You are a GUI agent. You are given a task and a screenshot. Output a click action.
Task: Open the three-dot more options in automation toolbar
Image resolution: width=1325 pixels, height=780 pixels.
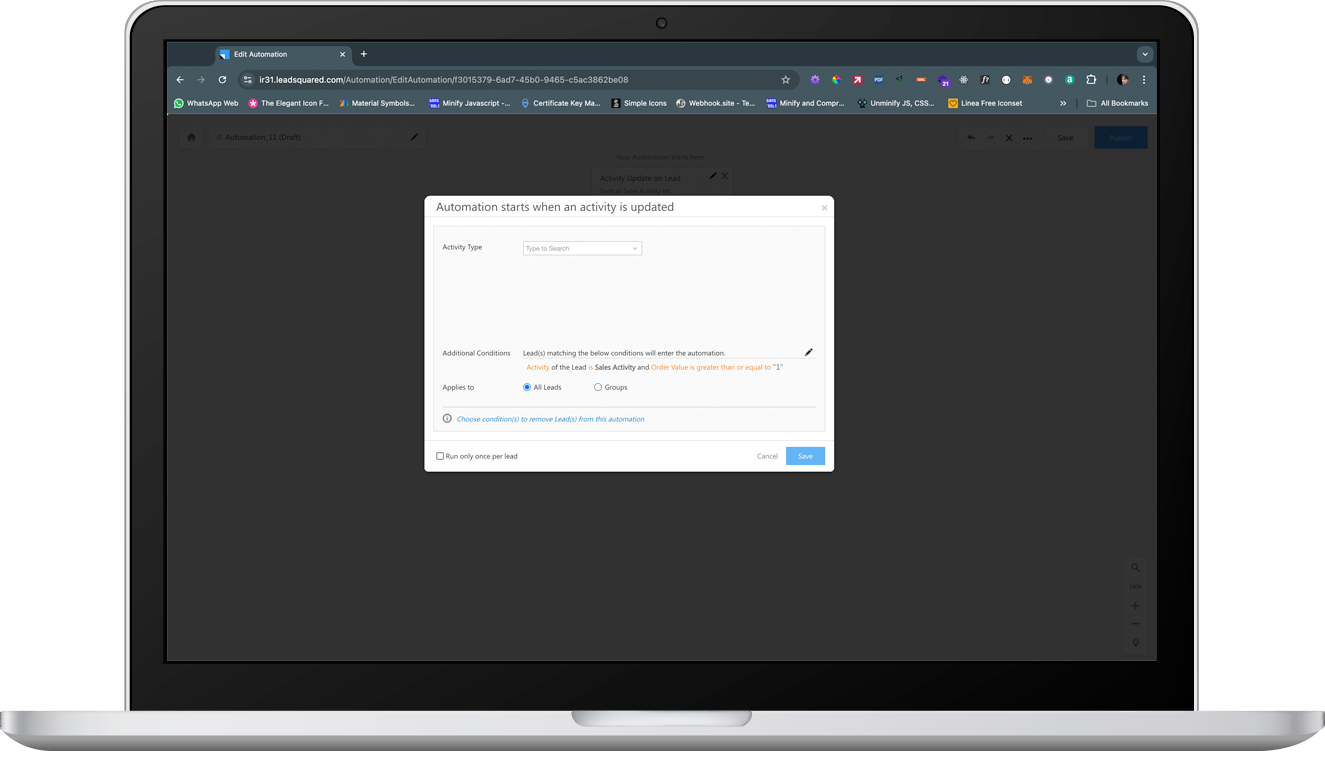click(1027, 137)
